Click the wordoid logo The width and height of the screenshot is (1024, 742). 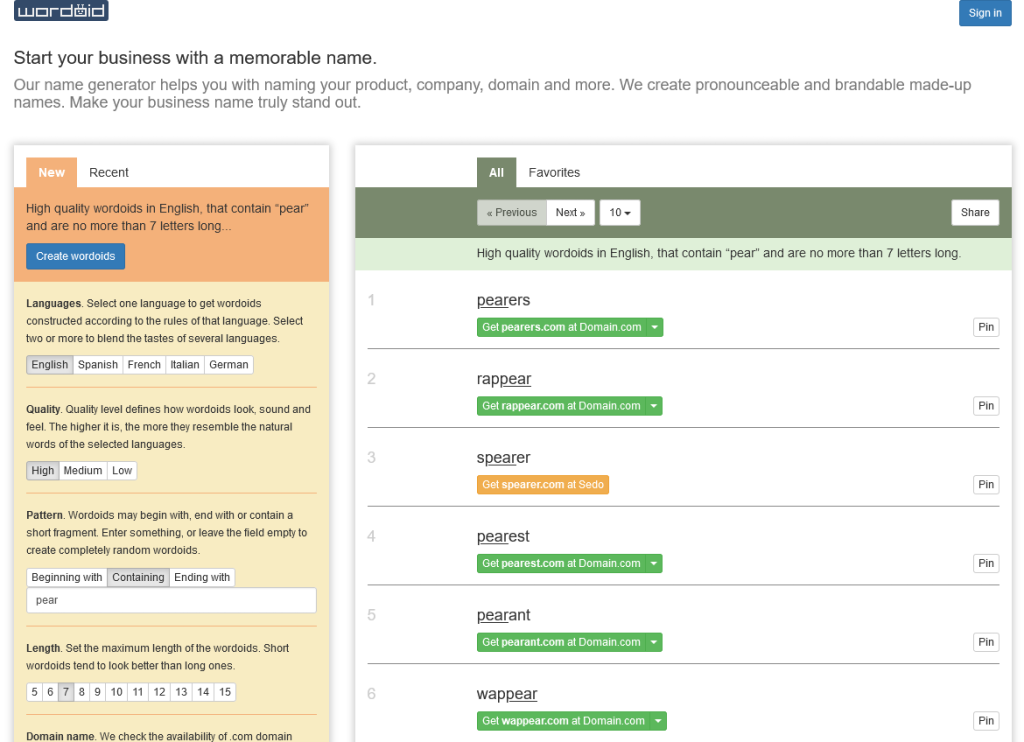(x=61, y=10)
